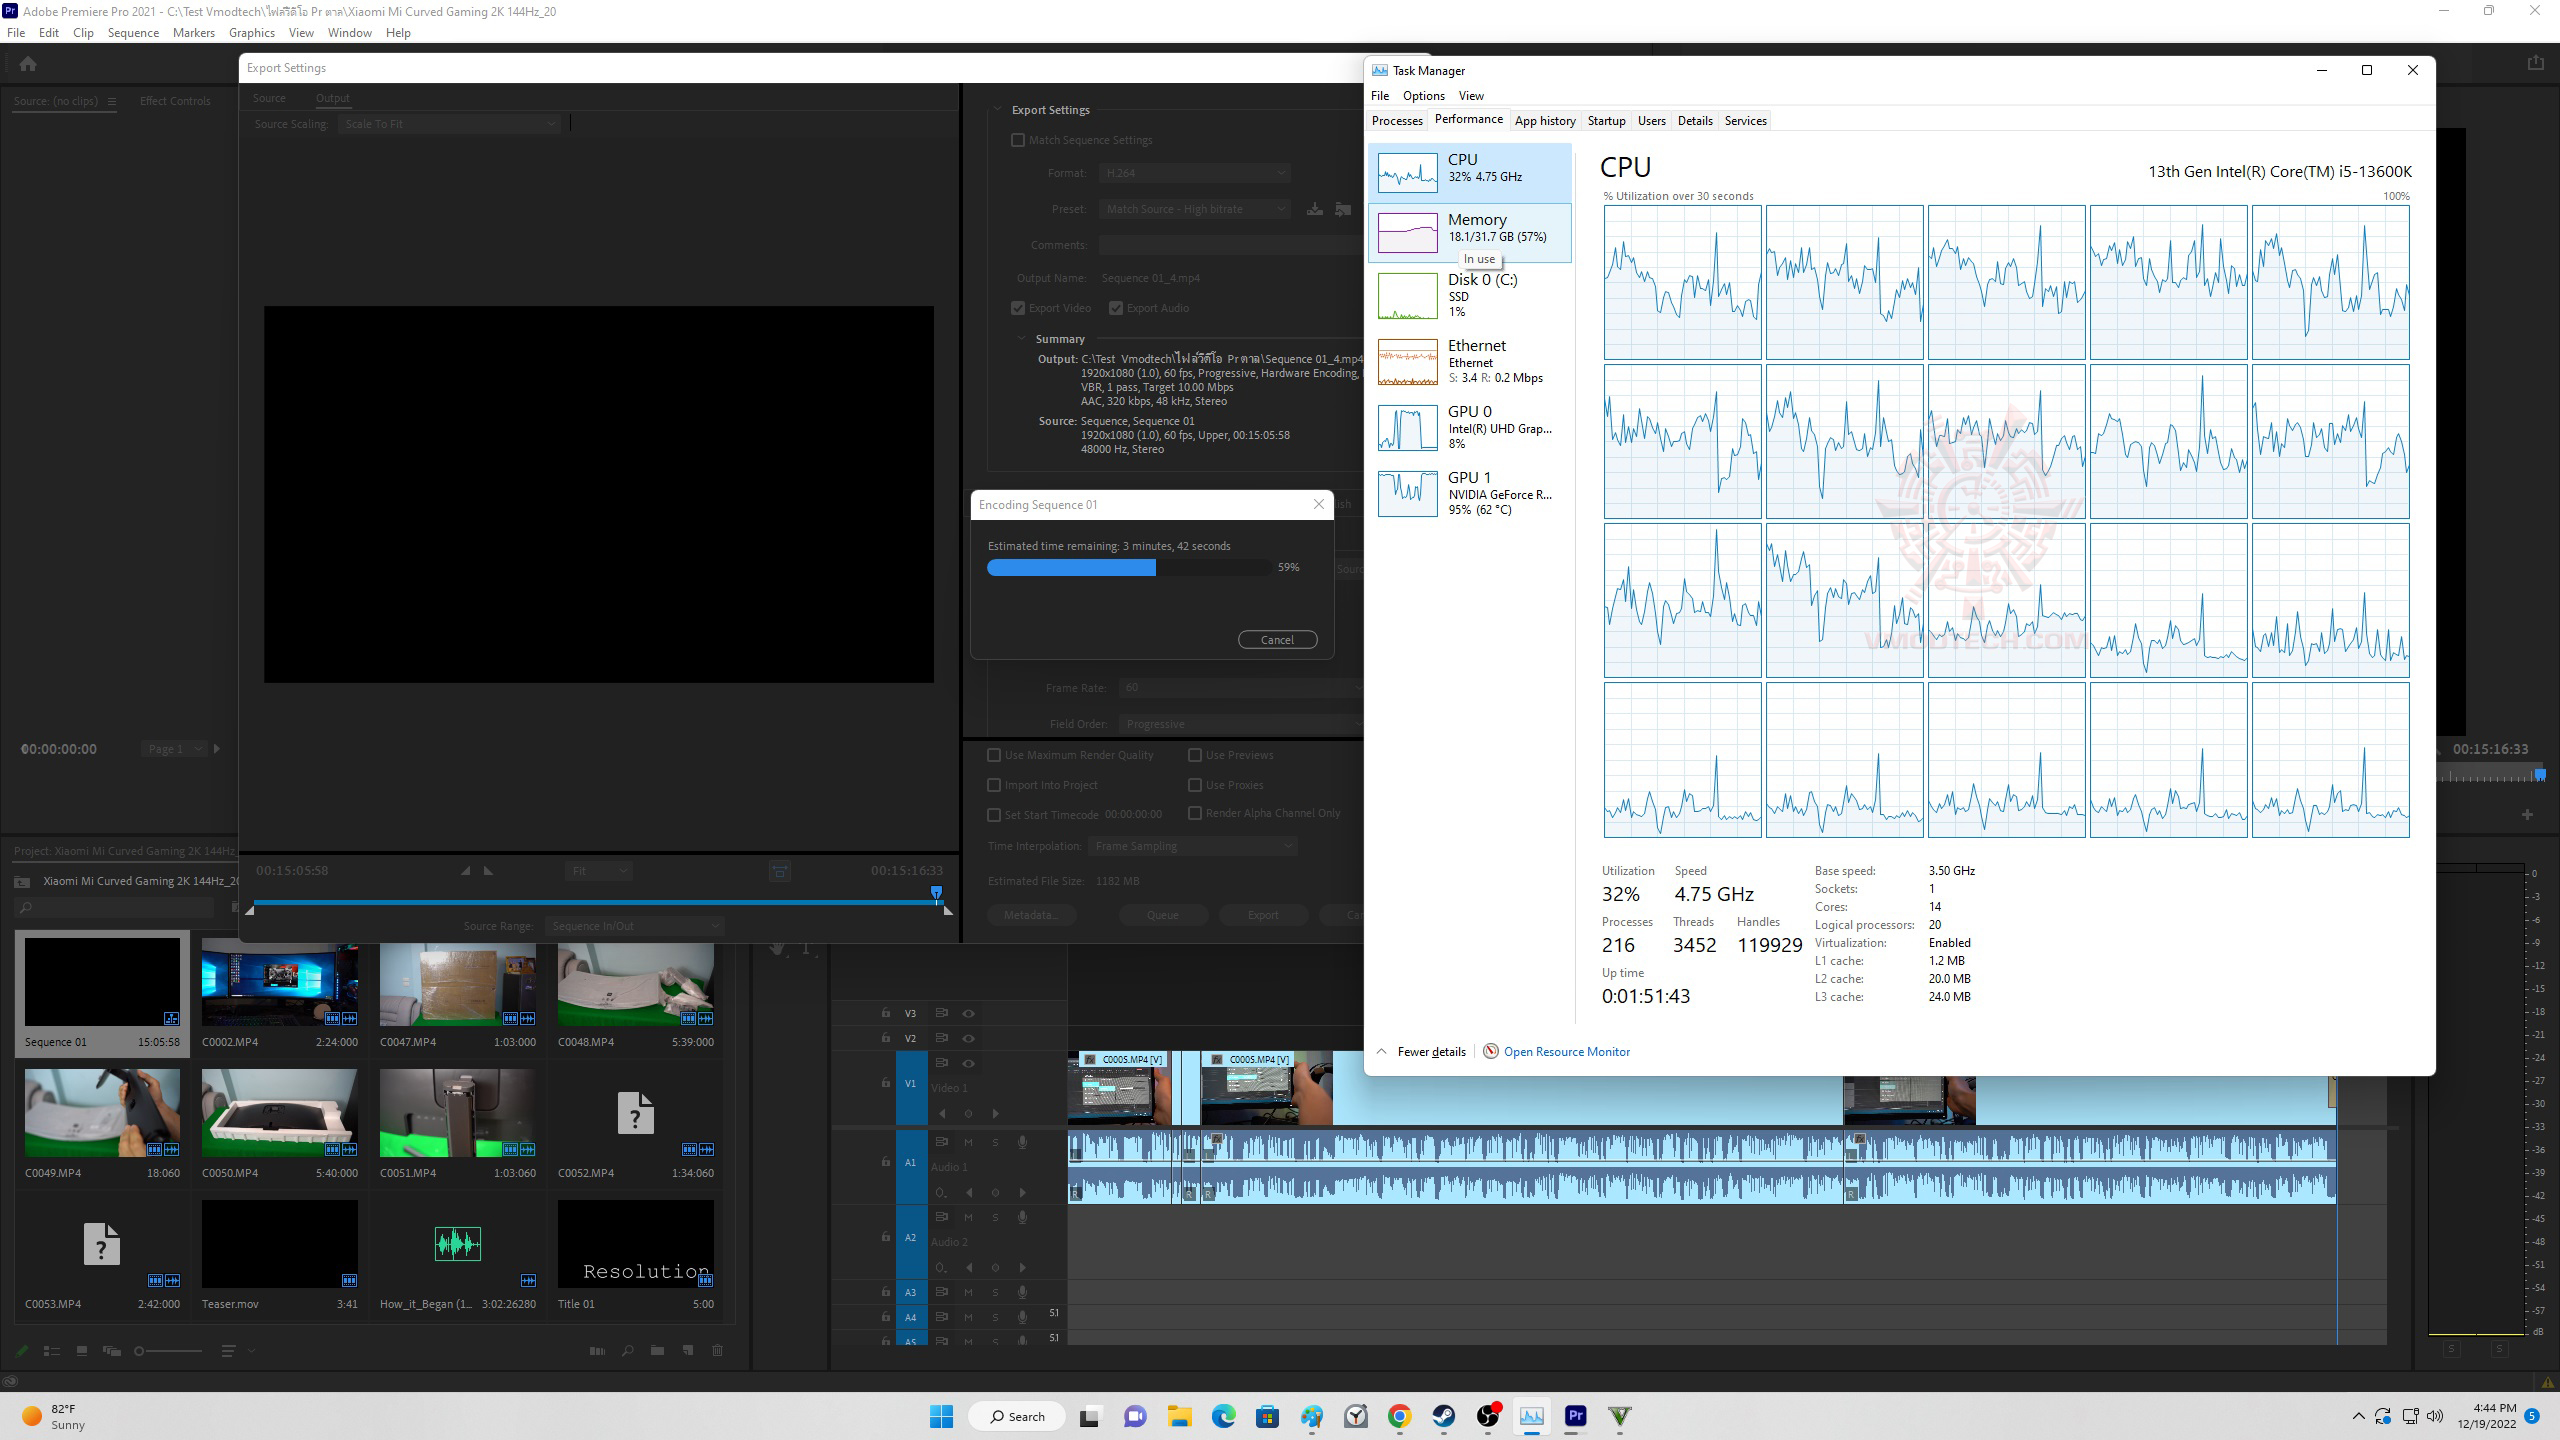Screen dimensions: 2560x1440
Task: Switch Project panel to list view
Action: [52, 1351]
